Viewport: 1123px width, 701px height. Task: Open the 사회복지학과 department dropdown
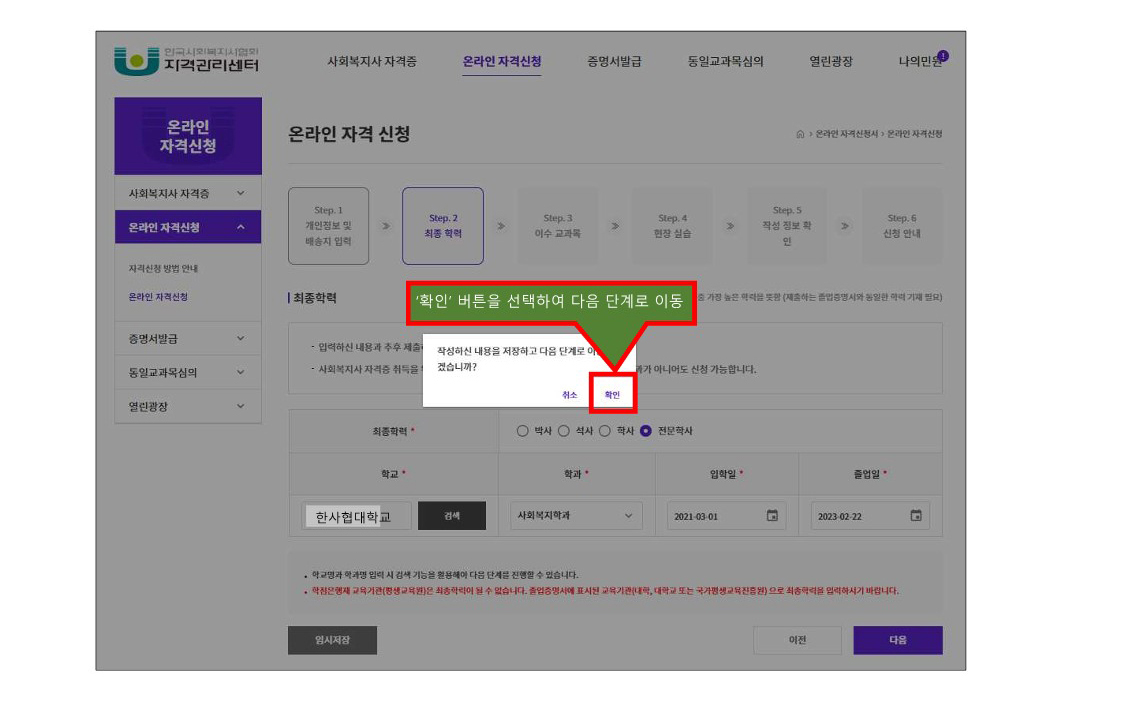click(576, 516)
